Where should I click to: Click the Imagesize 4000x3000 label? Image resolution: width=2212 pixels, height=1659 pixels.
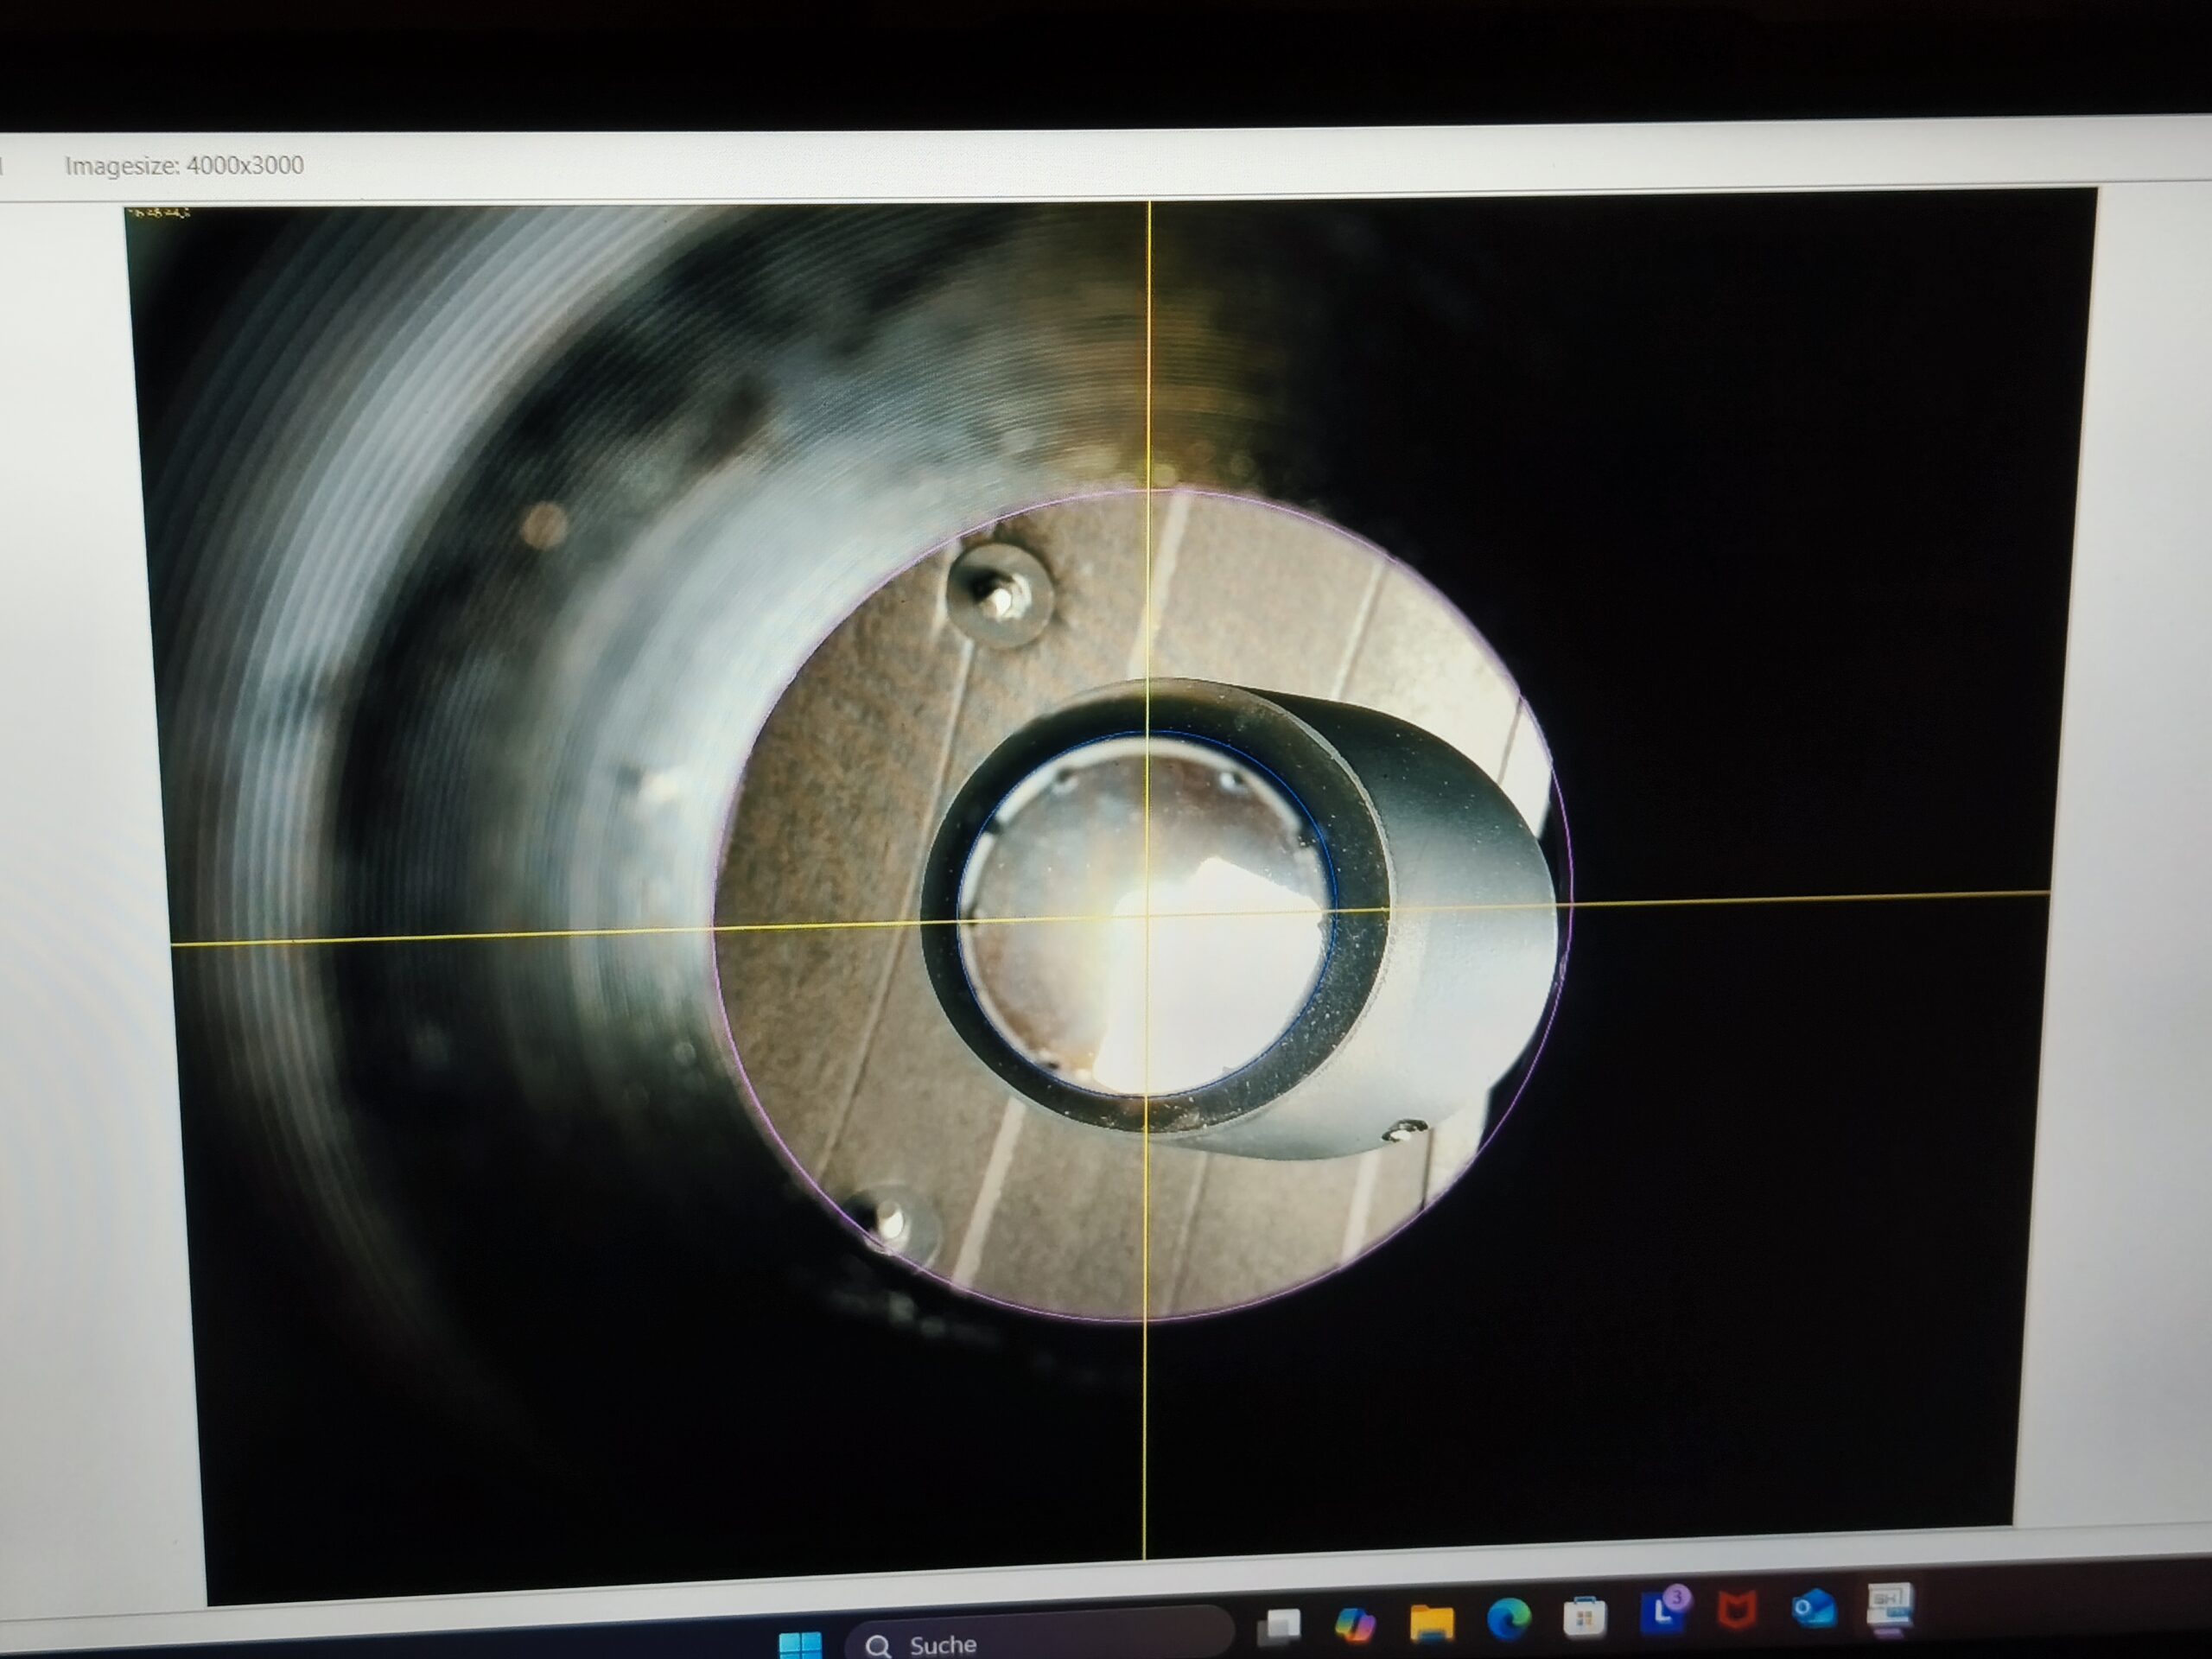(x=184, y=165)
